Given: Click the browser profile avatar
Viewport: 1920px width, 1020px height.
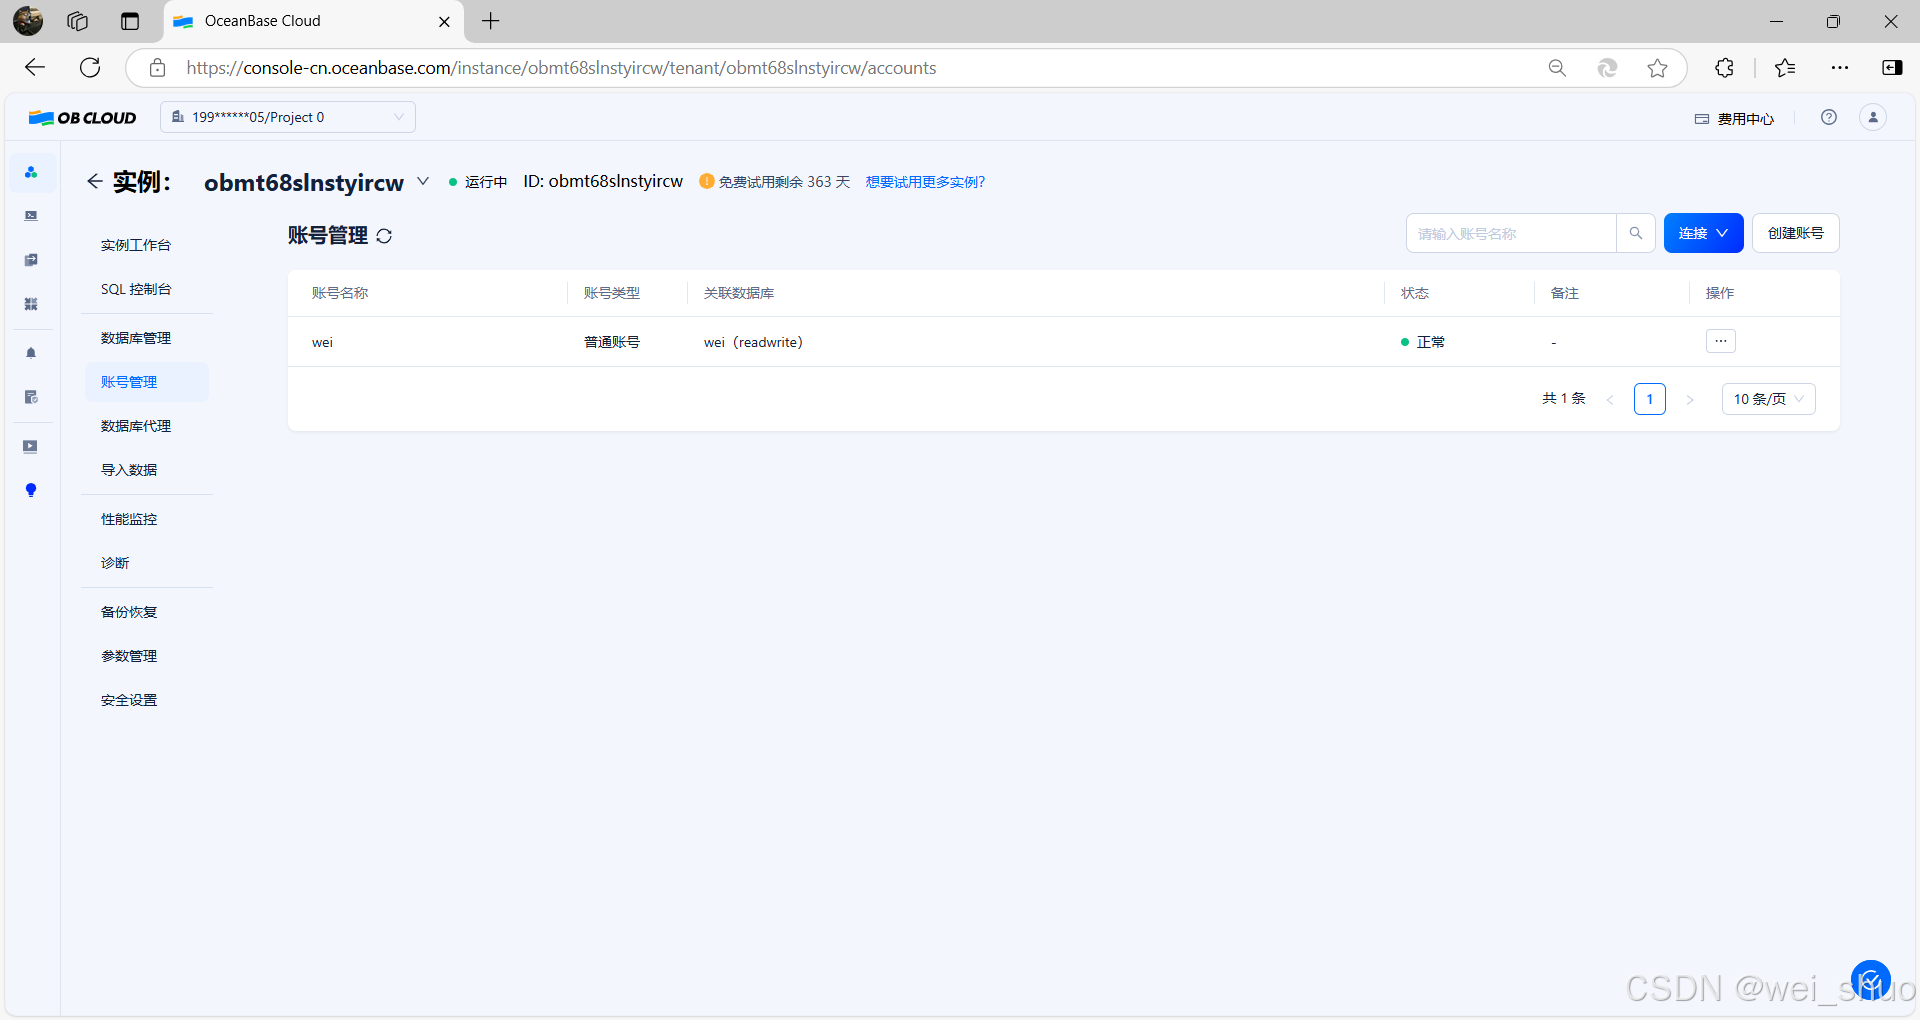Looking at the screenshot, I should coord(28,21).
